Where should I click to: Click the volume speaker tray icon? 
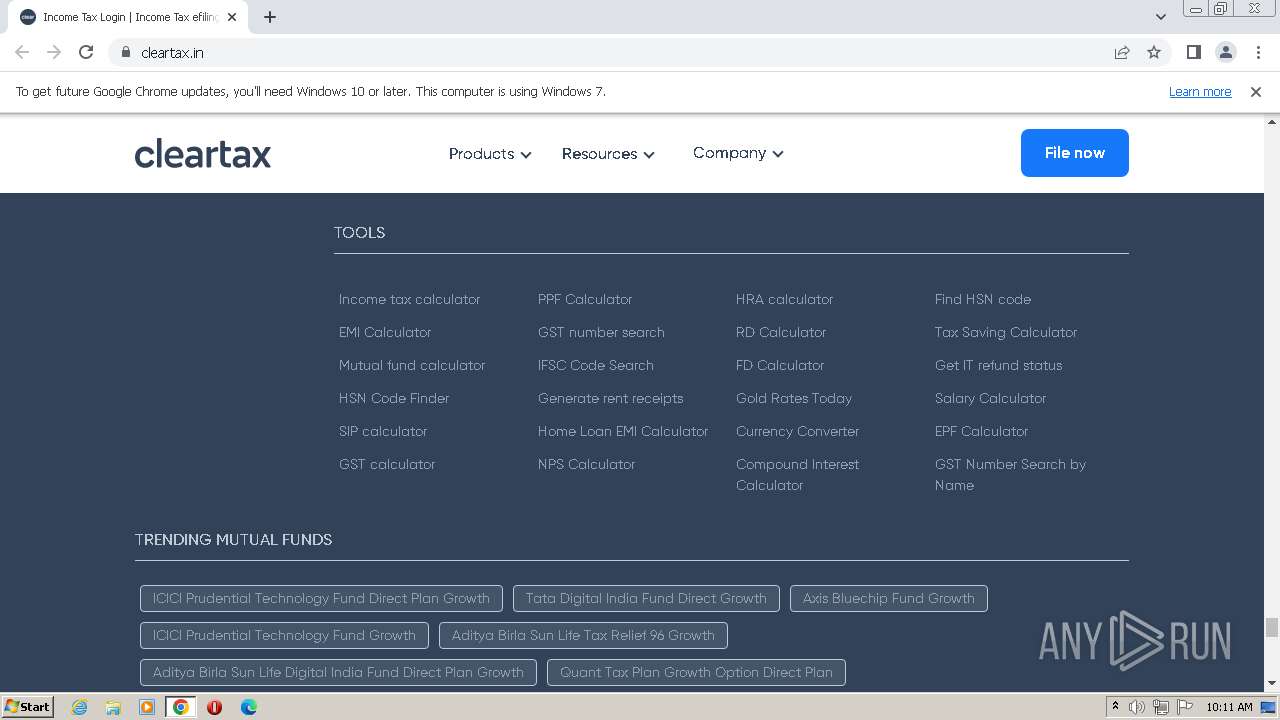point(1137,707)
